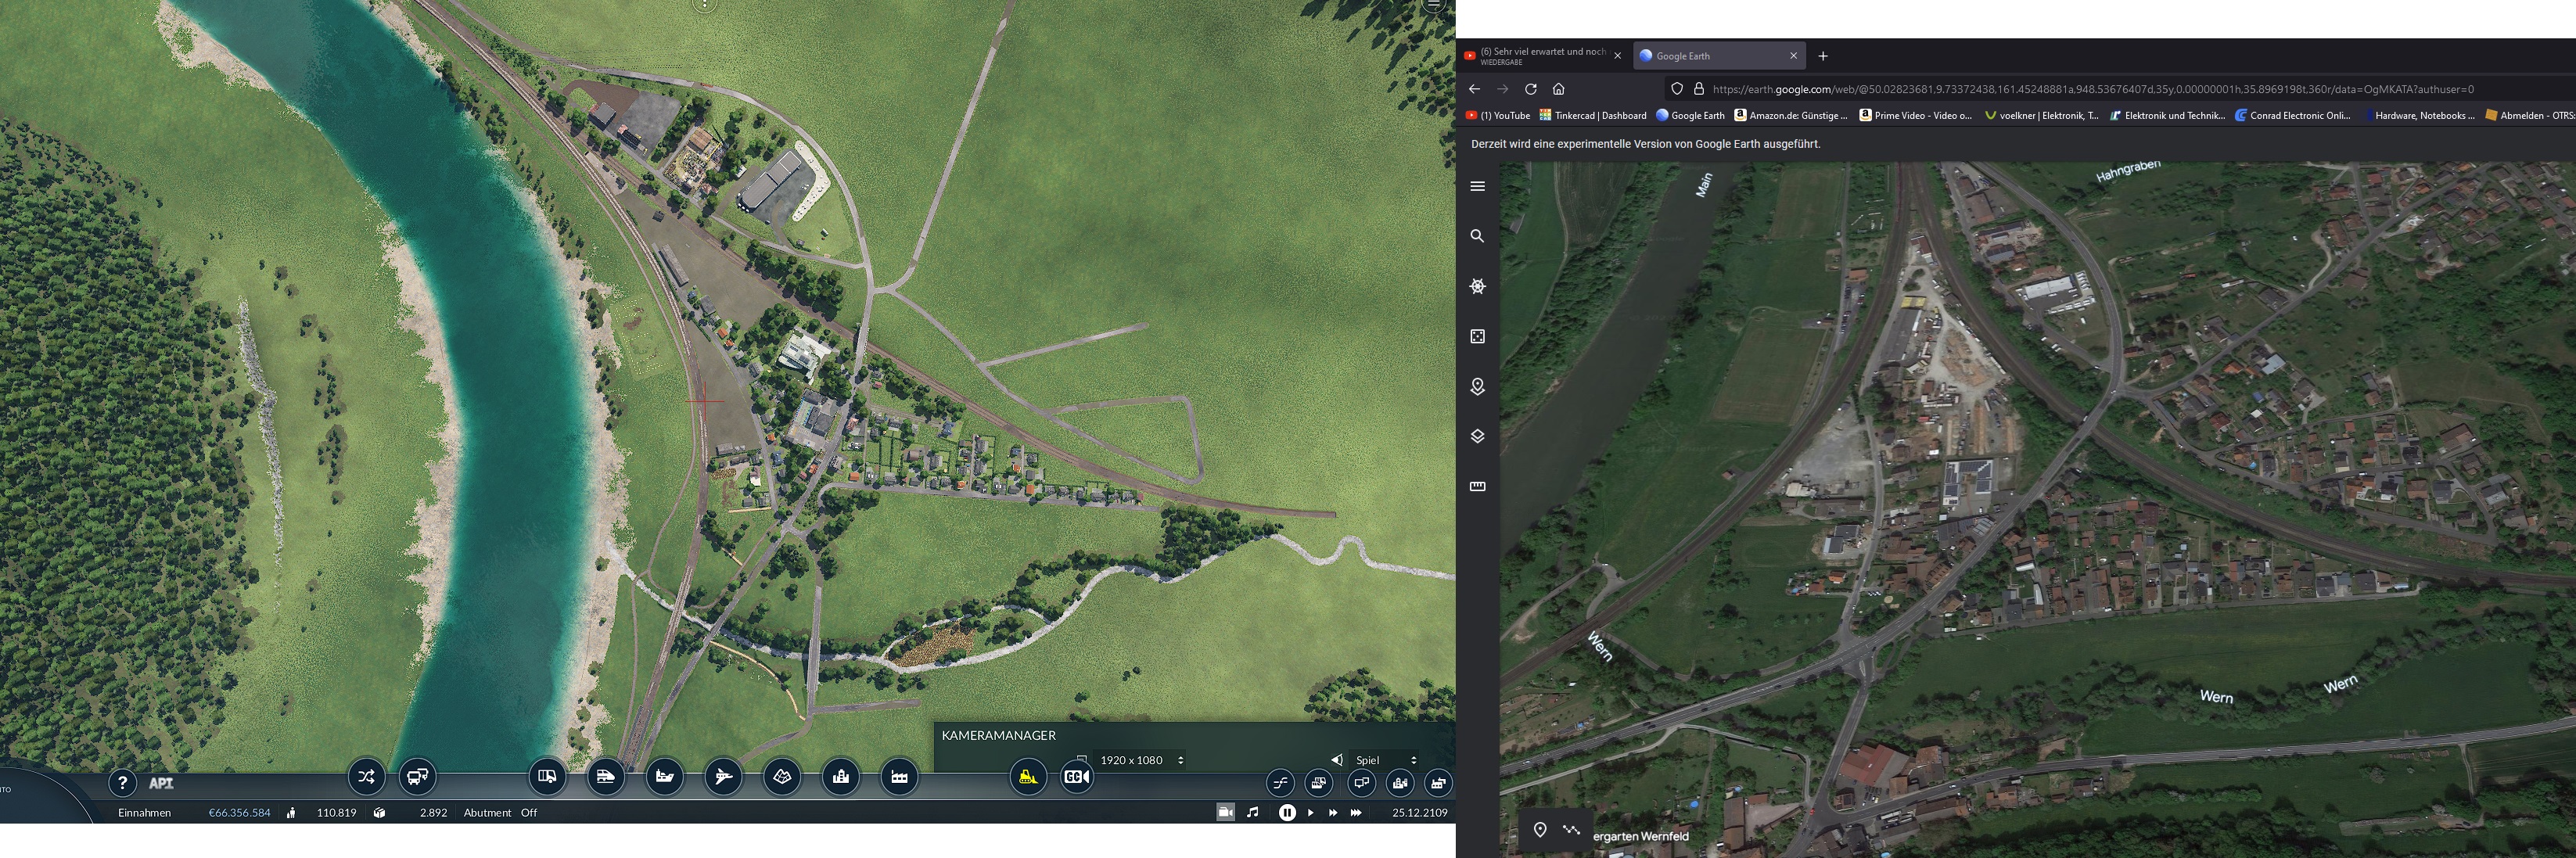
Task: Select the ruler measure tool in Google Earth
Action: (x=1478, y=486)
